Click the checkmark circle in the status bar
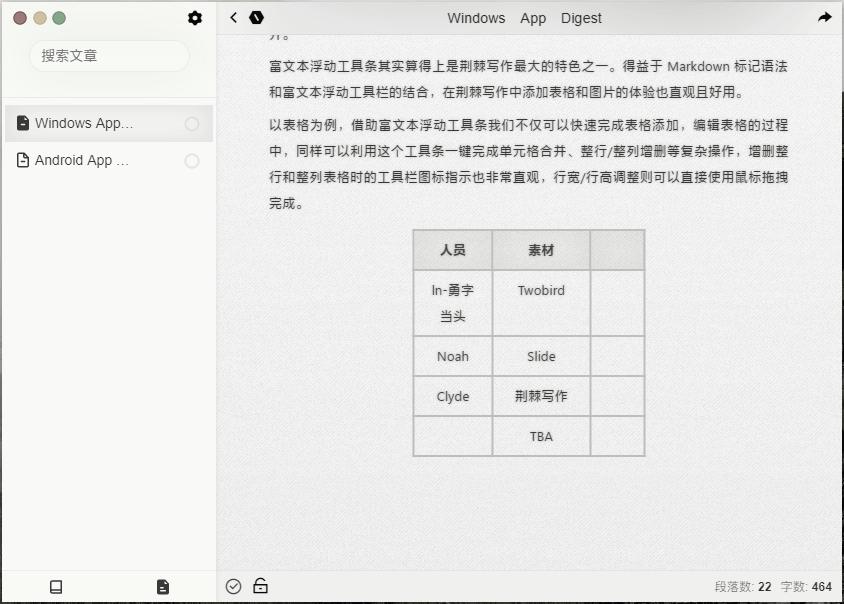This screenshot has height=604, width=844. pyautogui.click(x=233, y=586)
